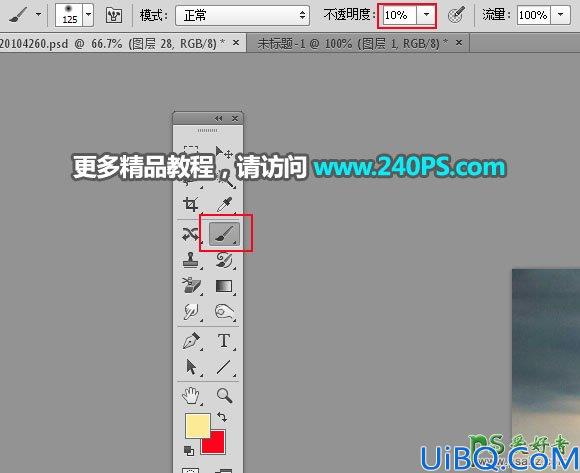Open the 流量 flow slider arrow
The image size is (580, 473).
(561, 15)
